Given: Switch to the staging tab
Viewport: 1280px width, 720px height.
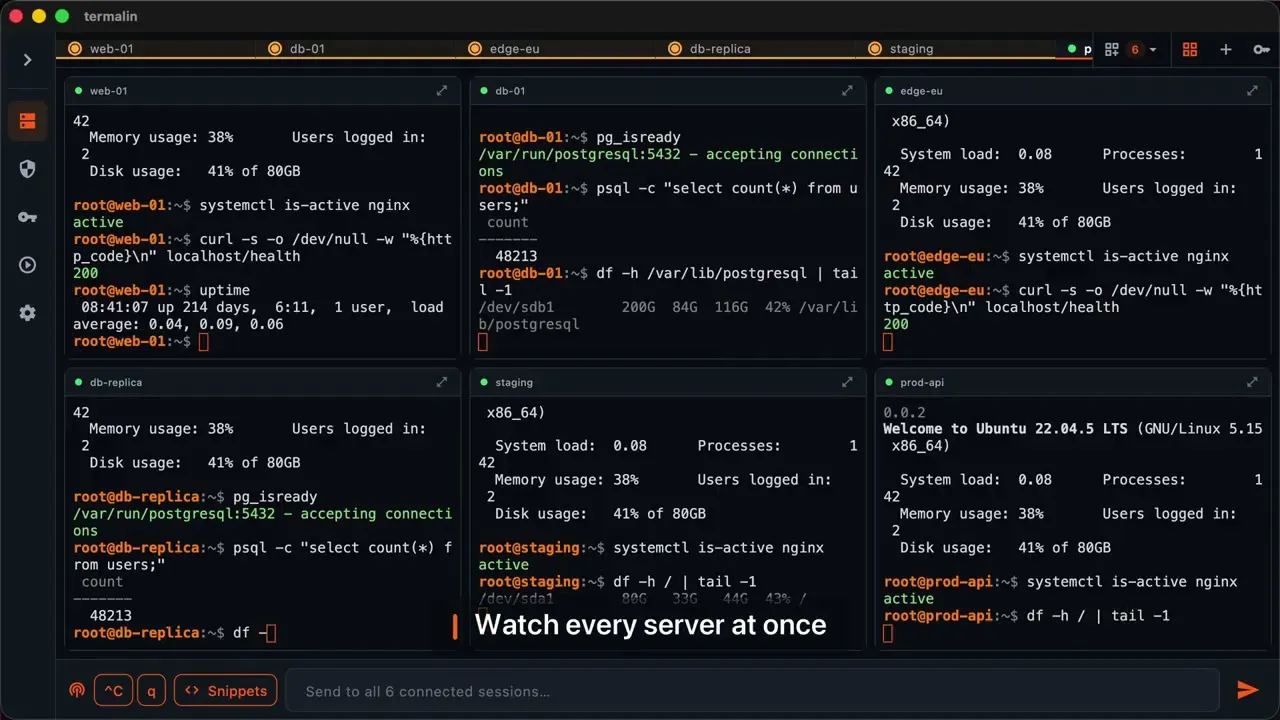Looking at the screenshot, I should click(955, 48).
